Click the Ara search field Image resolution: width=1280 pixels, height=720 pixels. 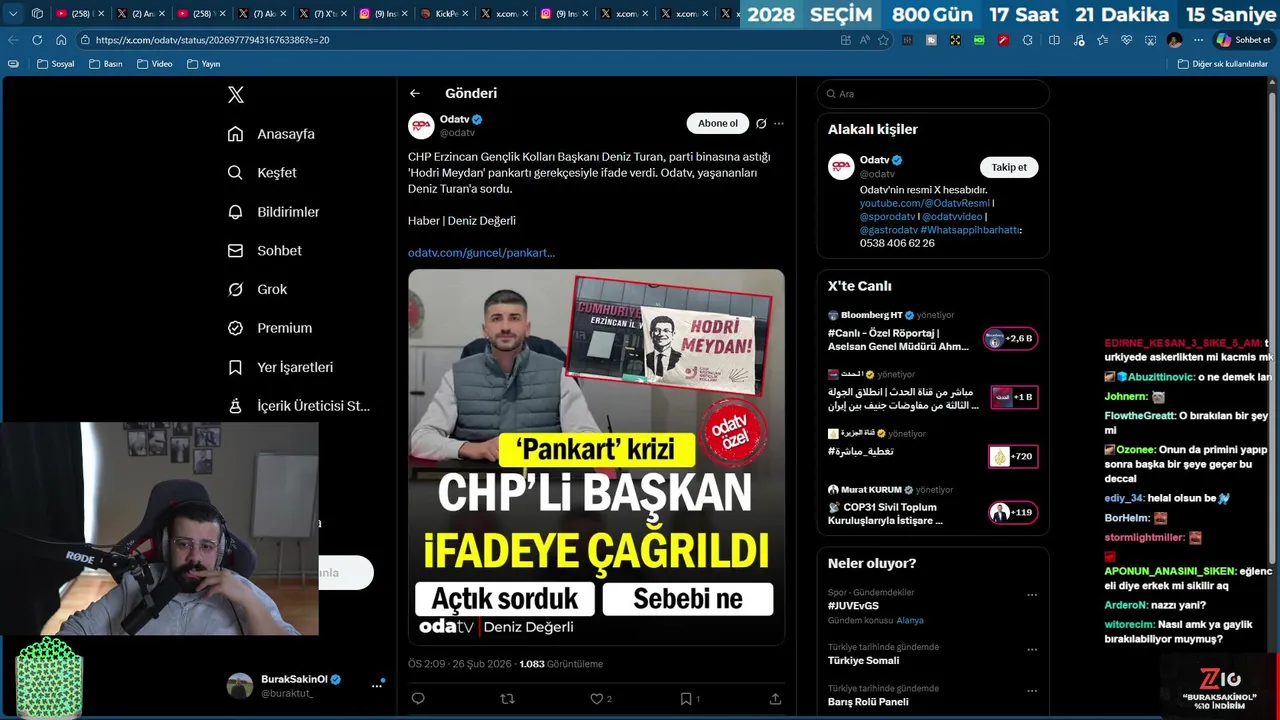click(x=933, y=94)
